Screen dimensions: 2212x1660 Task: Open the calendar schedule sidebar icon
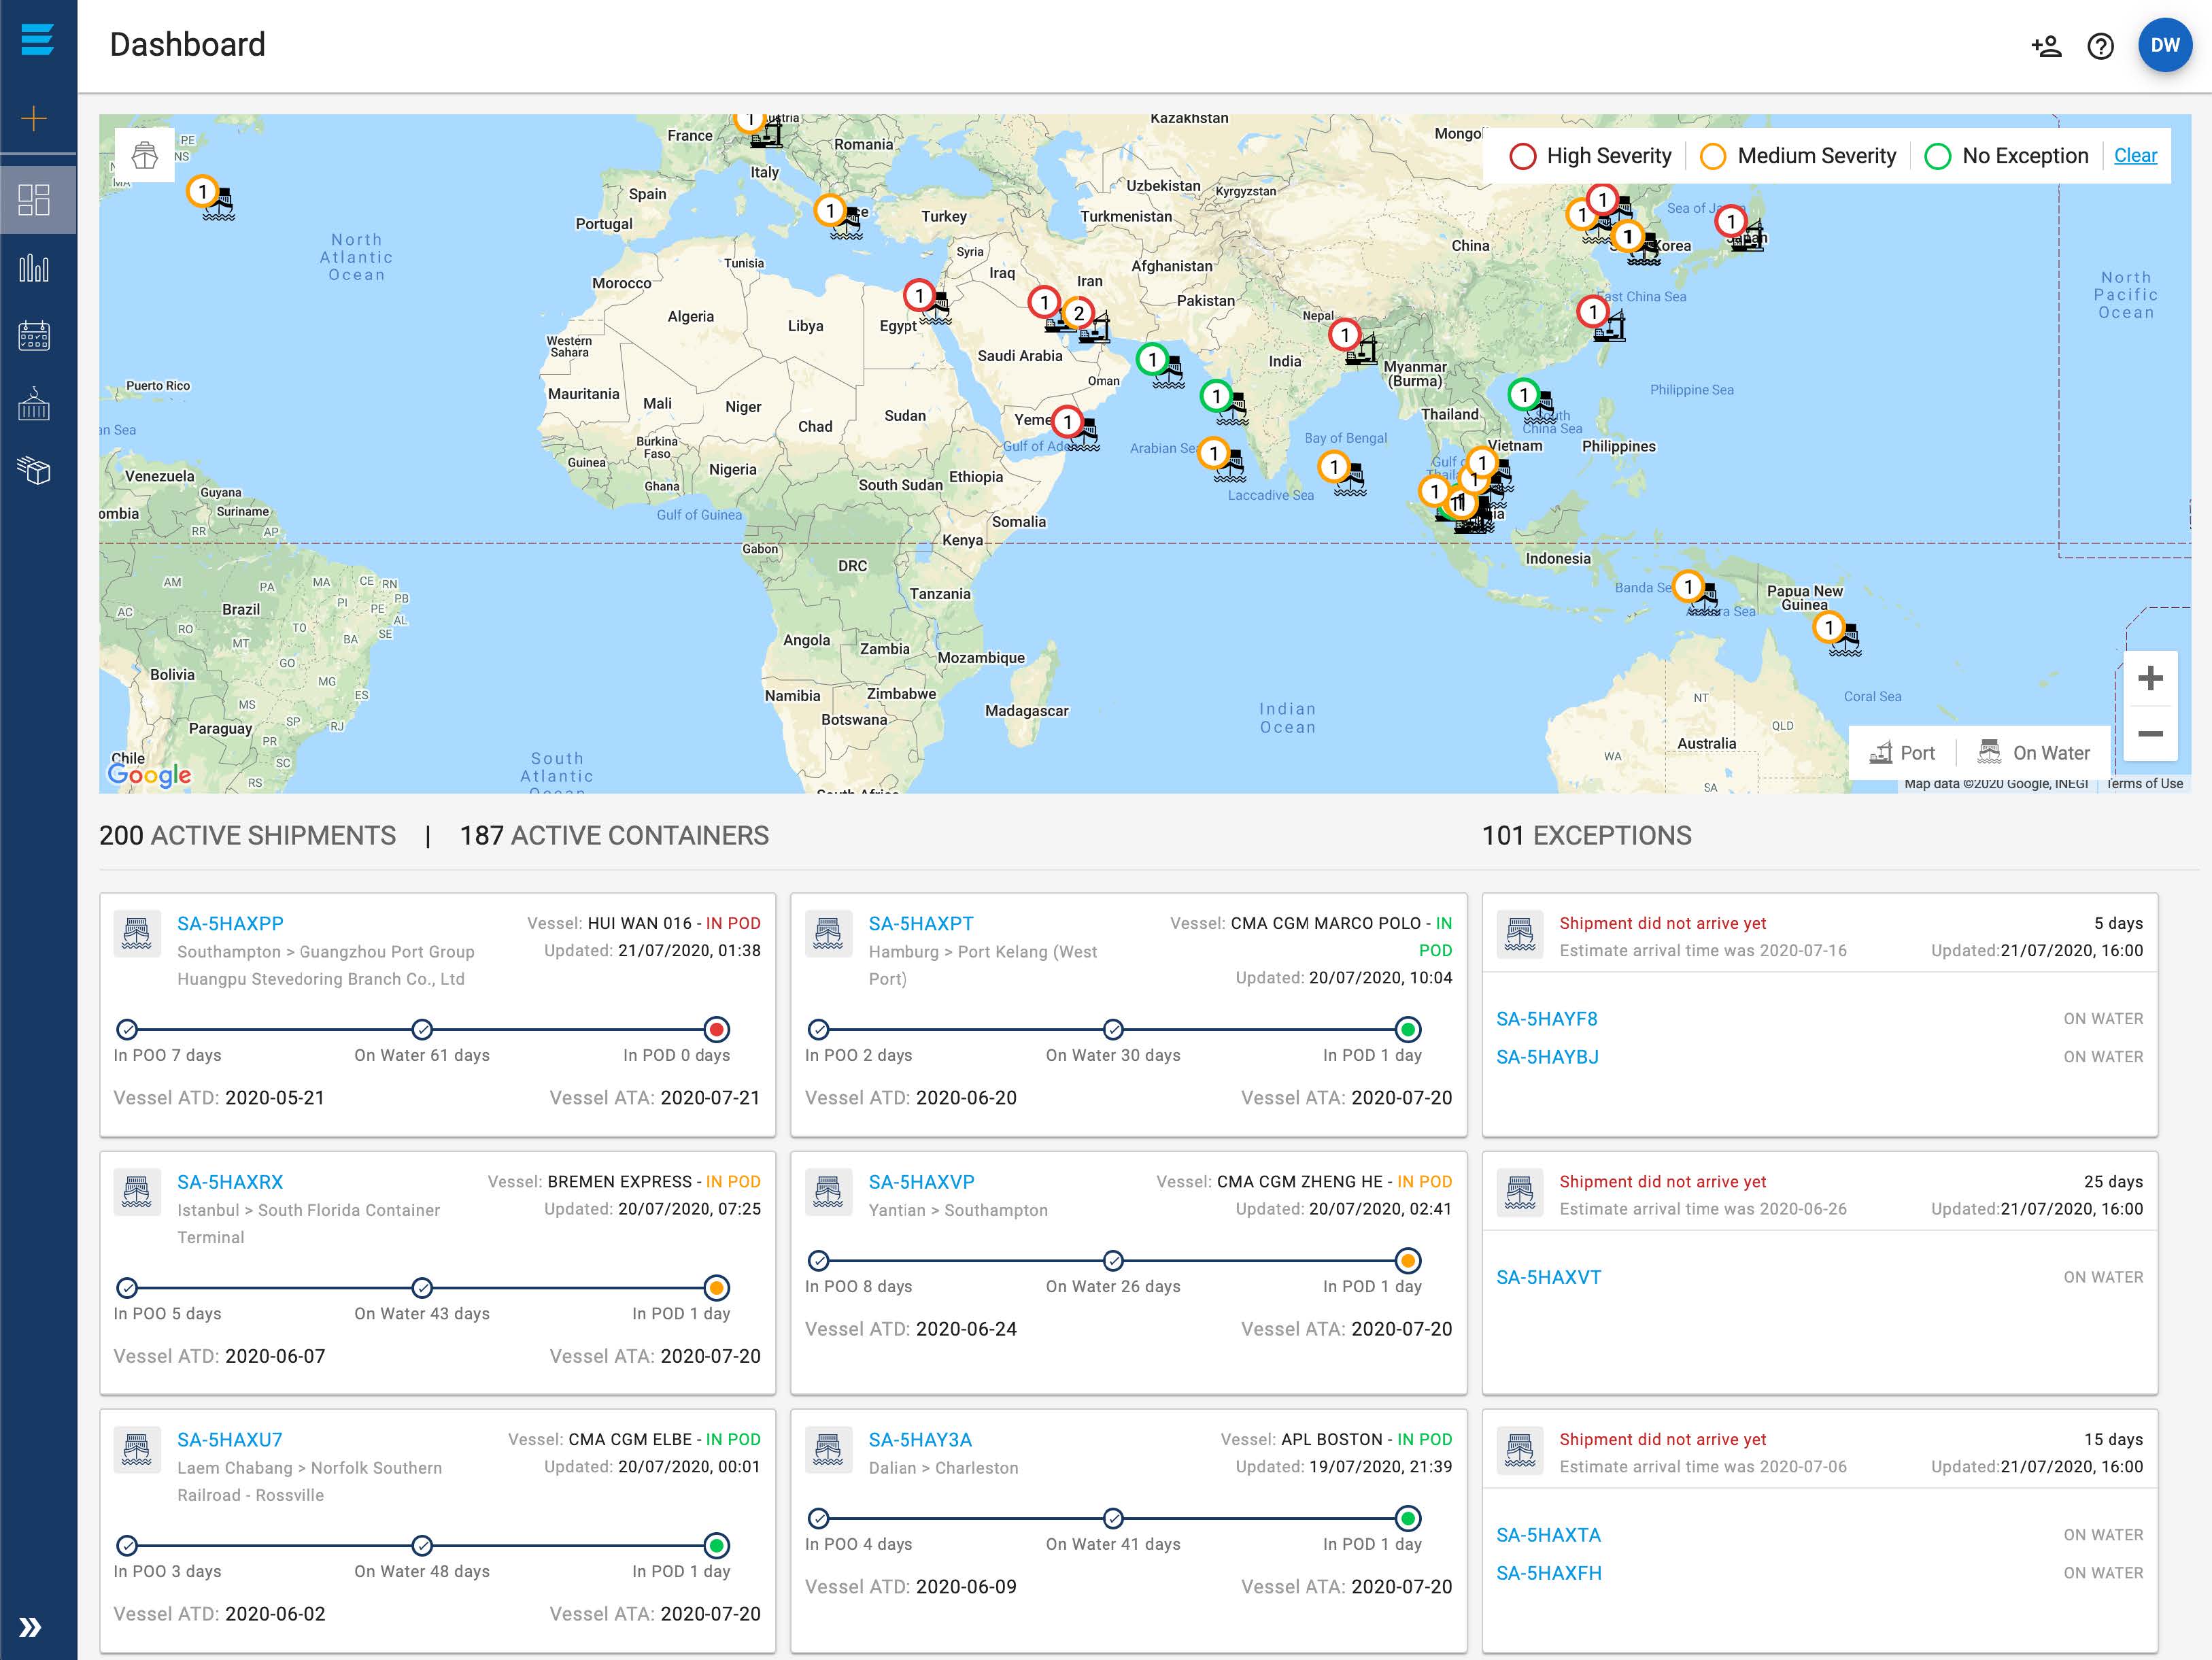click(34, 336)
